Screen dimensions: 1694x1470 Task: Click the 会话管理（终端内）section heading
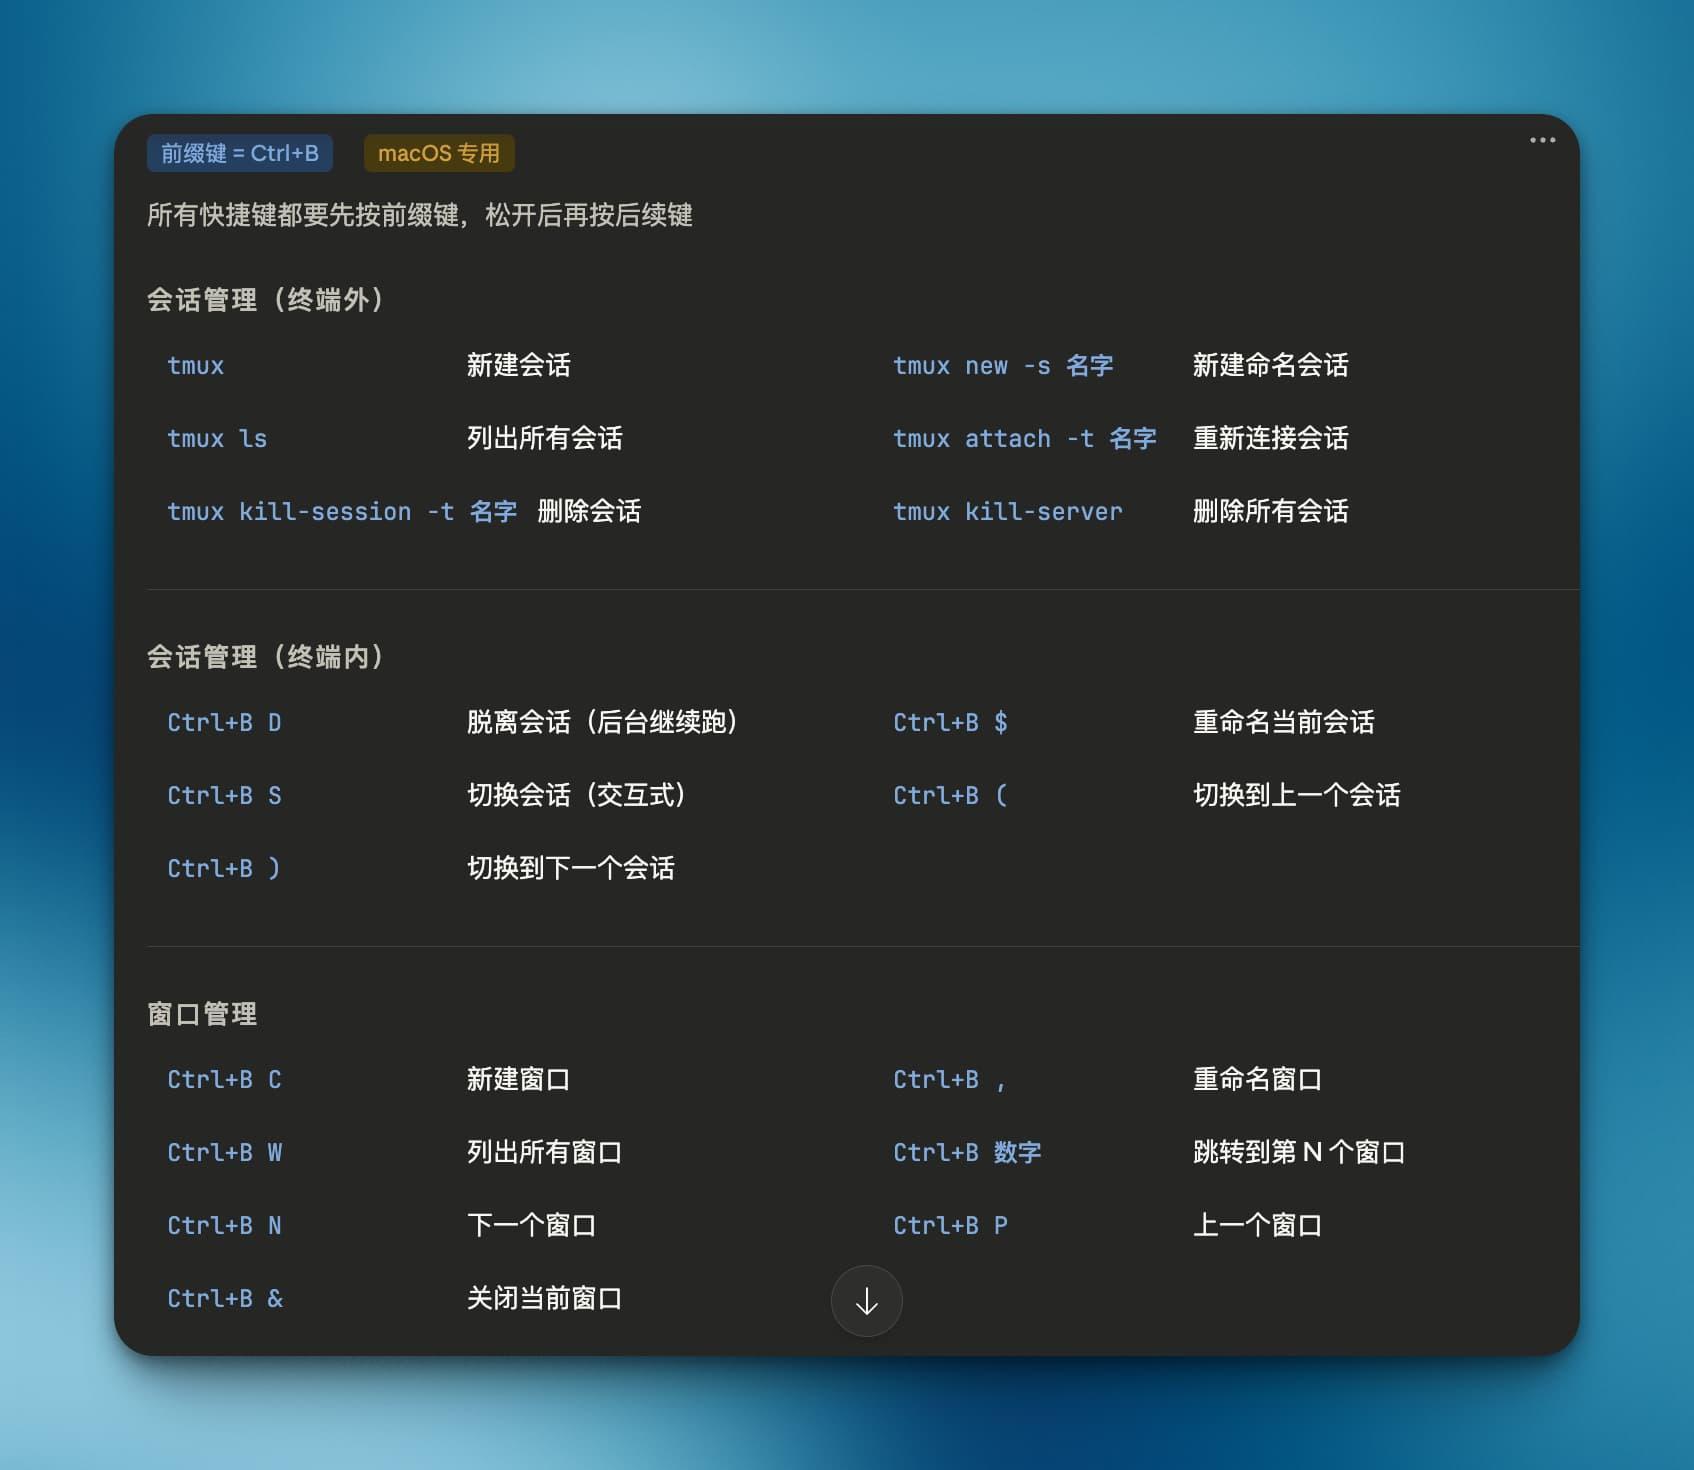click(x=265, y=657)
